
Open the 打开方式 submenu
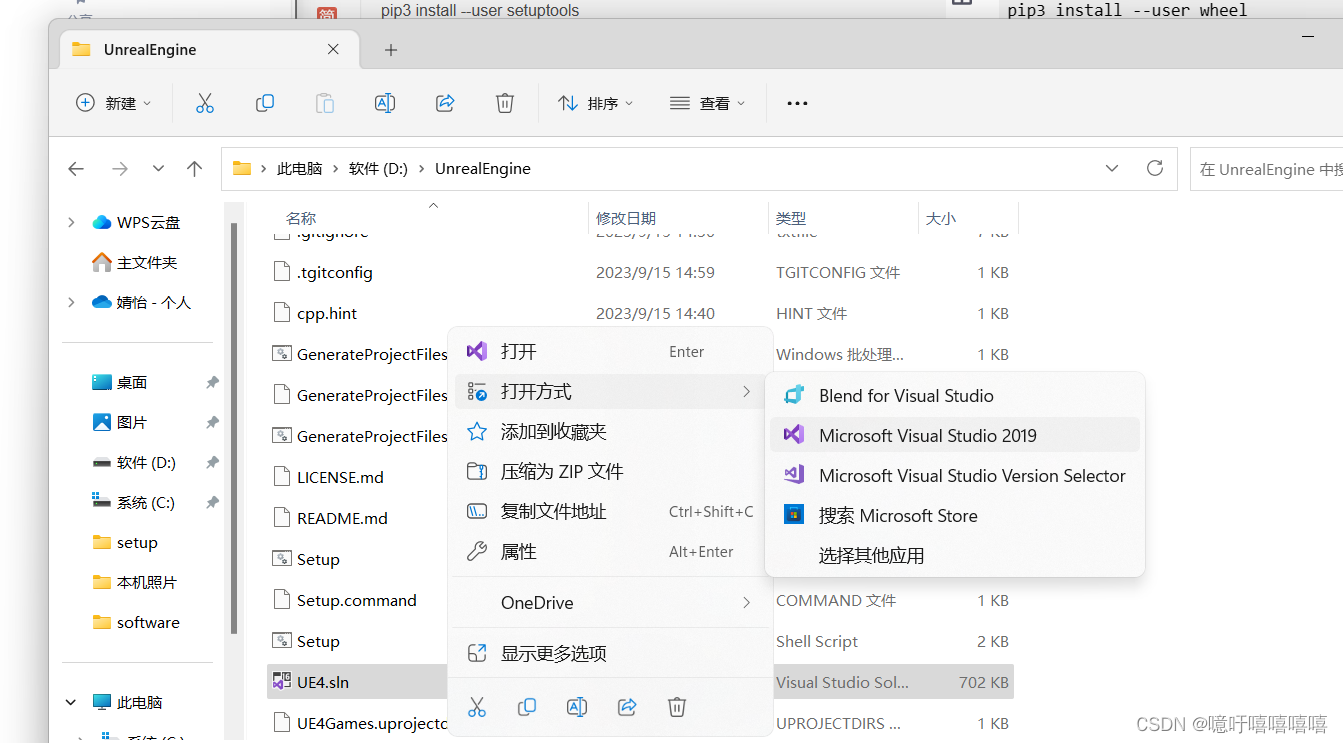(x=610, y=391)
